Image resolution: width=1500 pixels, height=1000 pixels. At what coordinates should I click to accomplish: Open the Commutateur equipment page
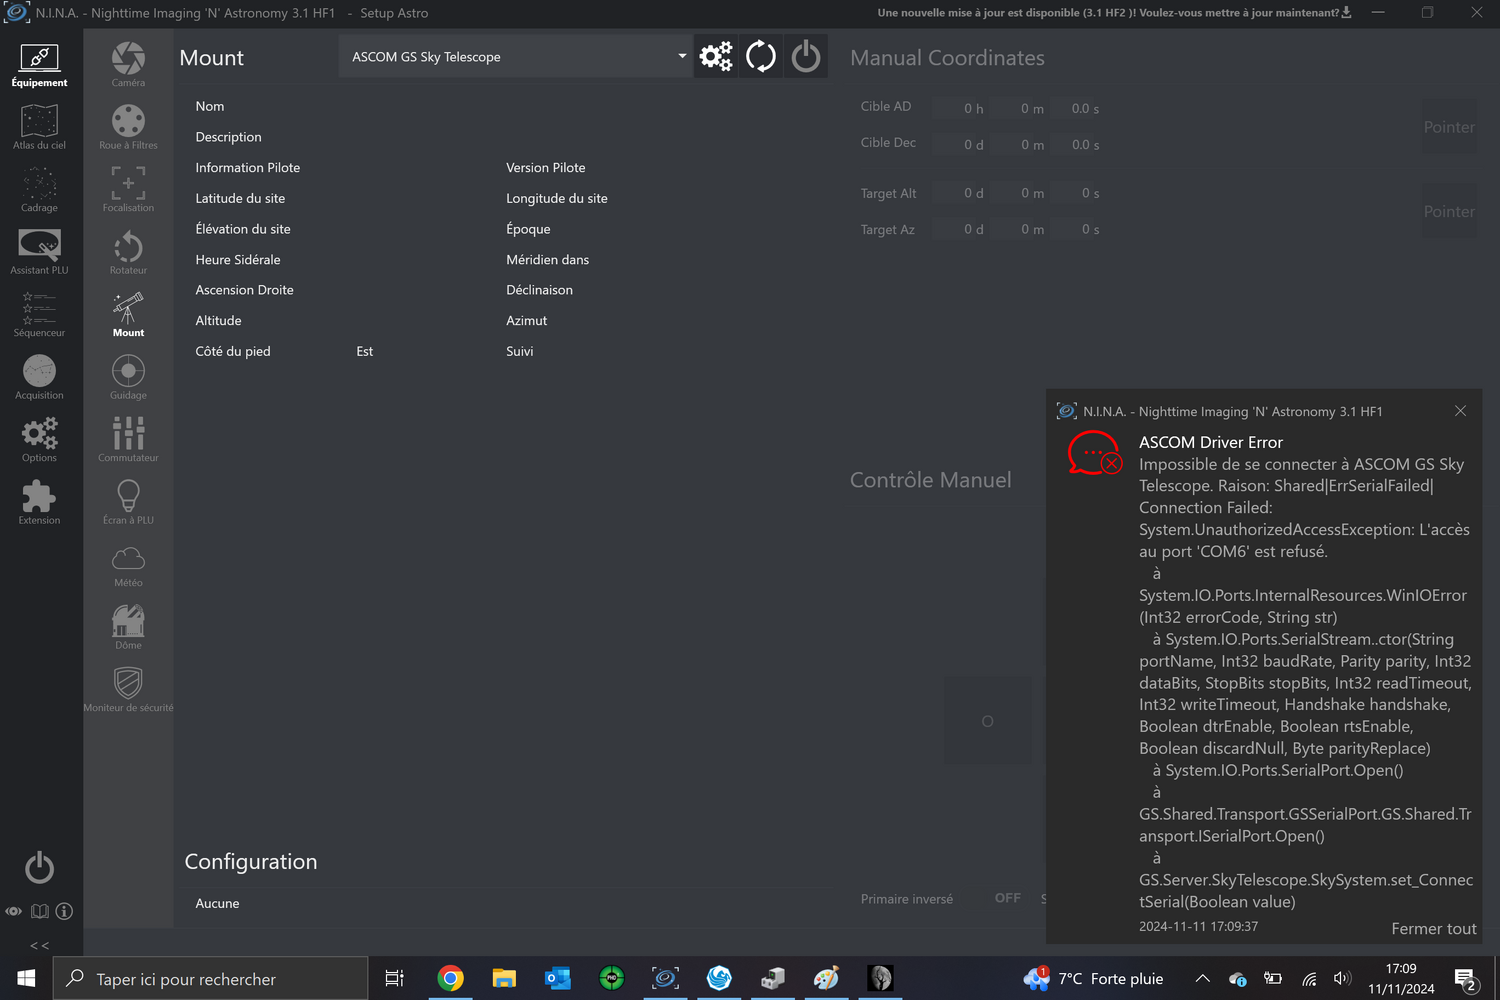128,440
